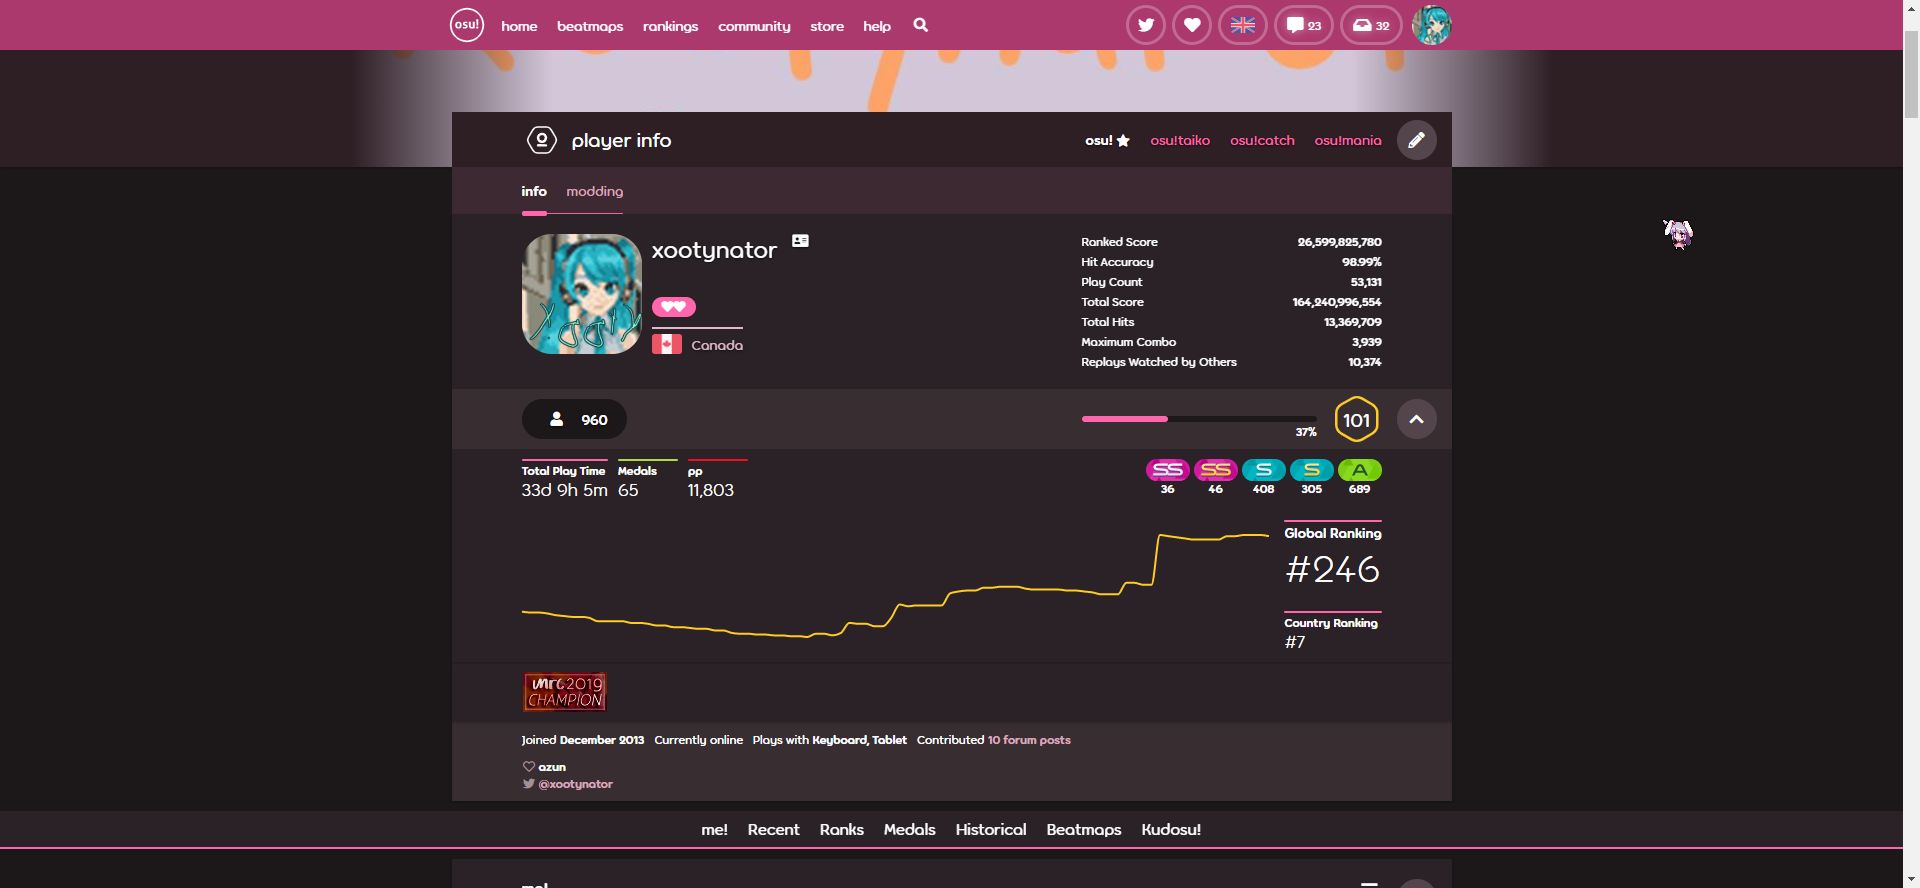1920x888 pixels.
Task: Click the Canada flag icon
Action: [x=667, y=345]
